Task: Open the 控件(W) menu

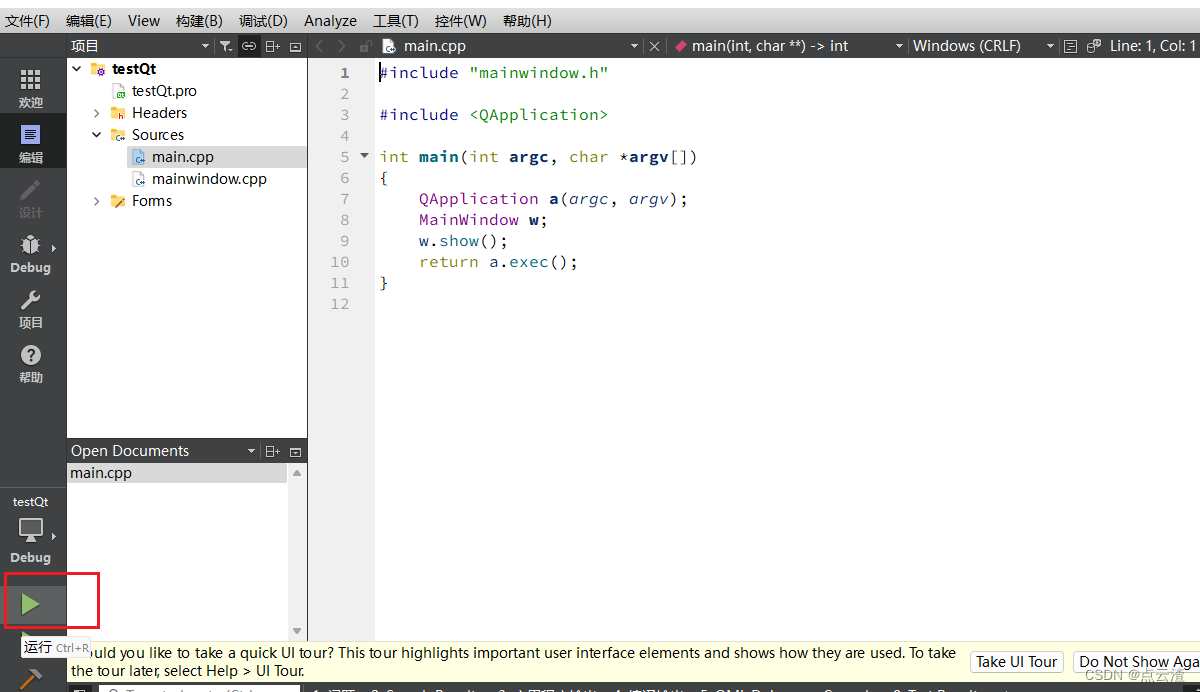Action: 461,20
